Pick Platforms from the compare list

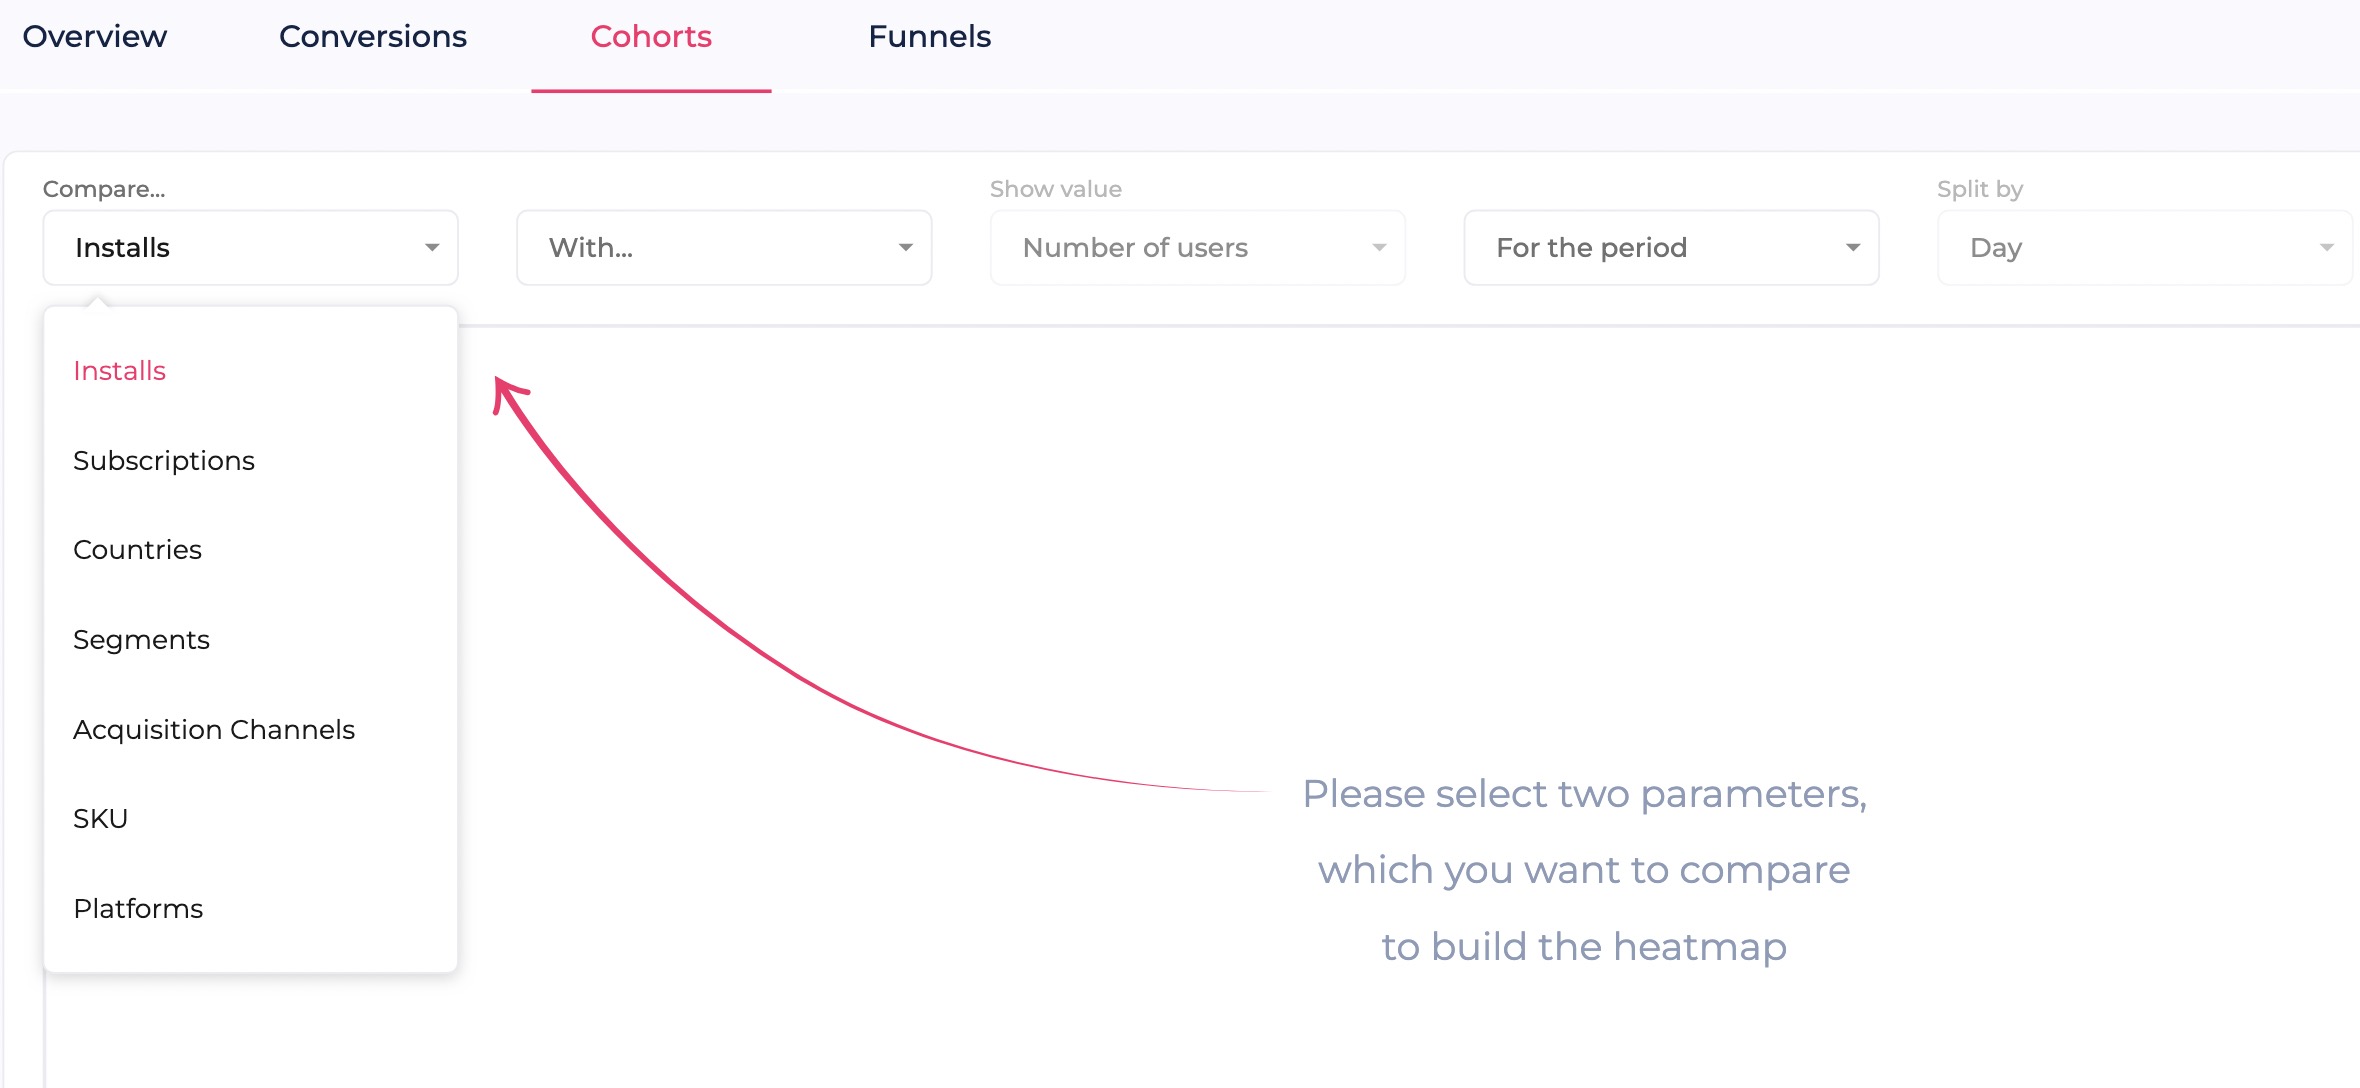[138, 909]
